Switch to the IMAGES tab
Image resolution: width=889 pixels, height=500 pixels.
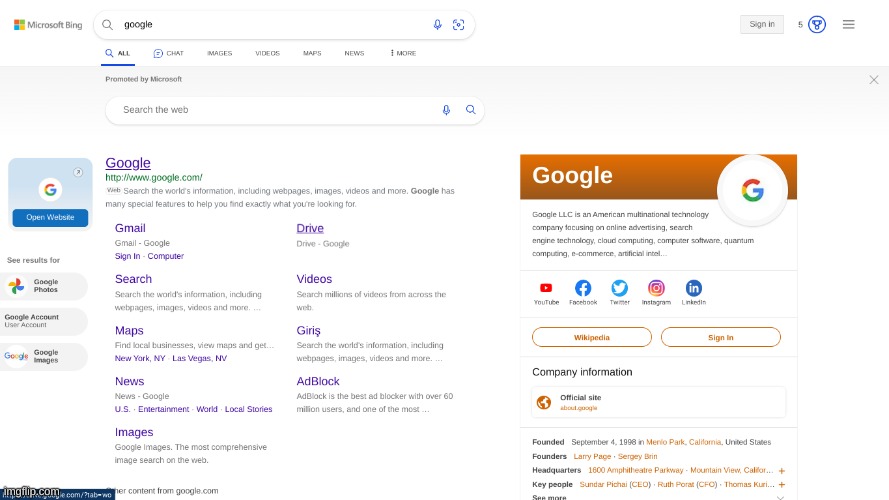219,53
